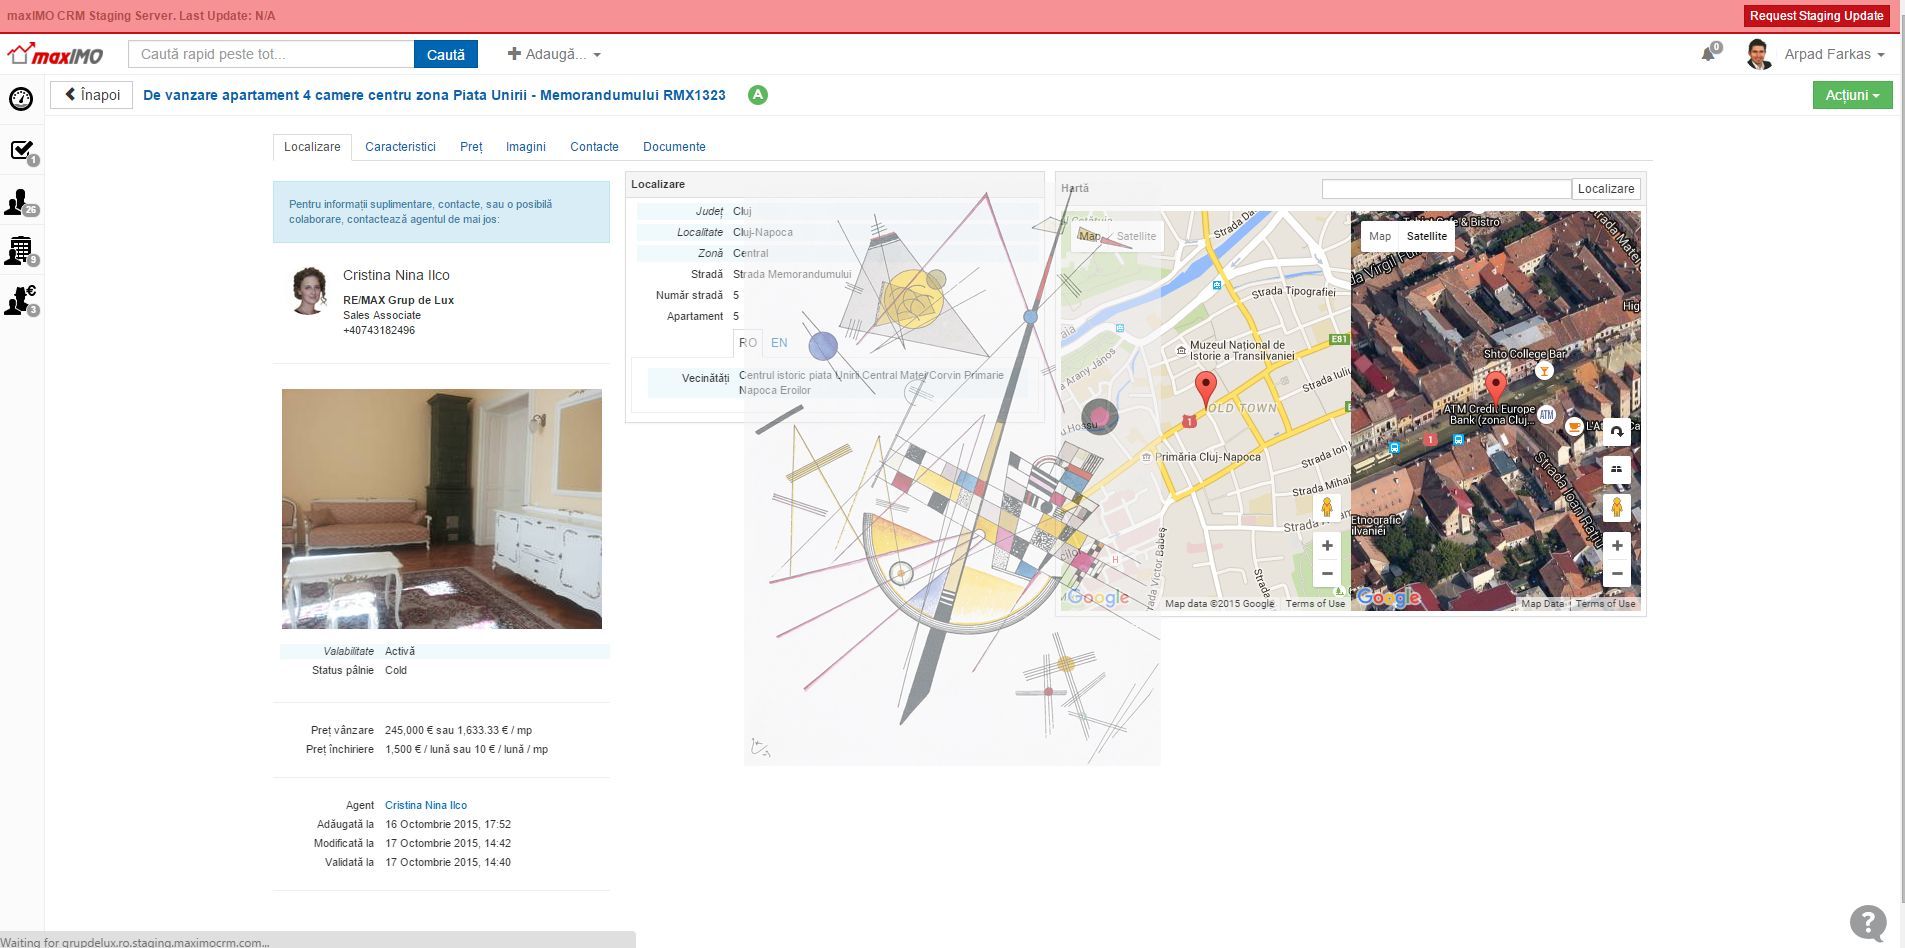1905x948 pixels.
Task: Switch neighborhood text to EN language
Action: pos(779,343)
